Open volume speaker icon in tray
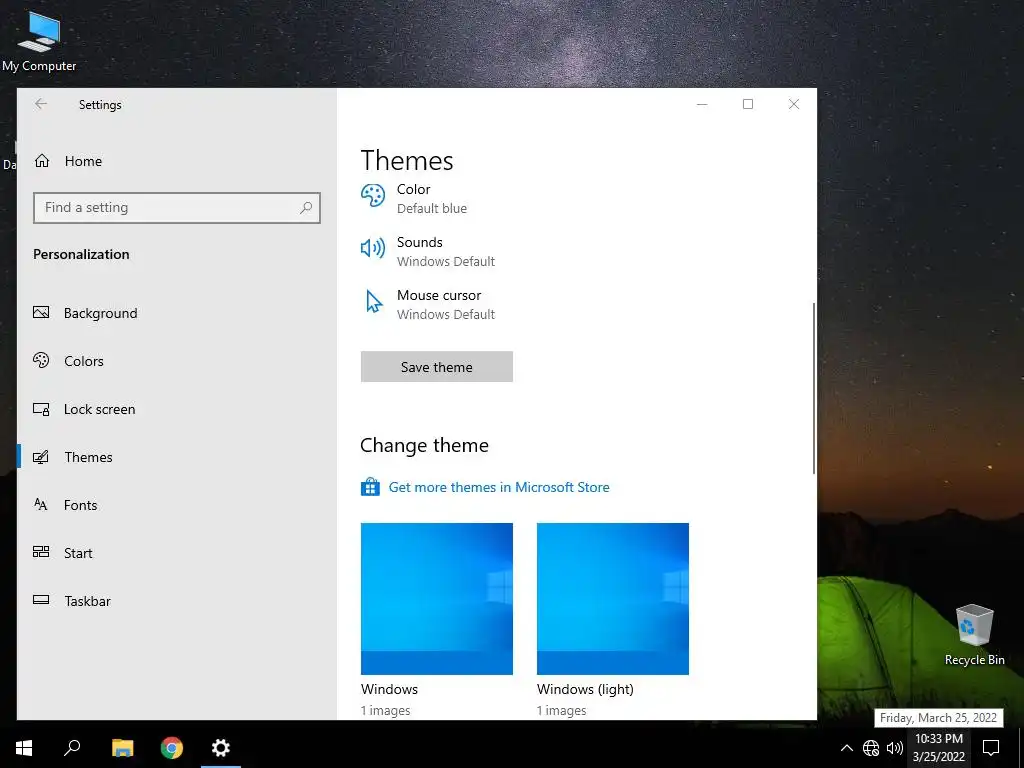 click(x=895, y=748)
